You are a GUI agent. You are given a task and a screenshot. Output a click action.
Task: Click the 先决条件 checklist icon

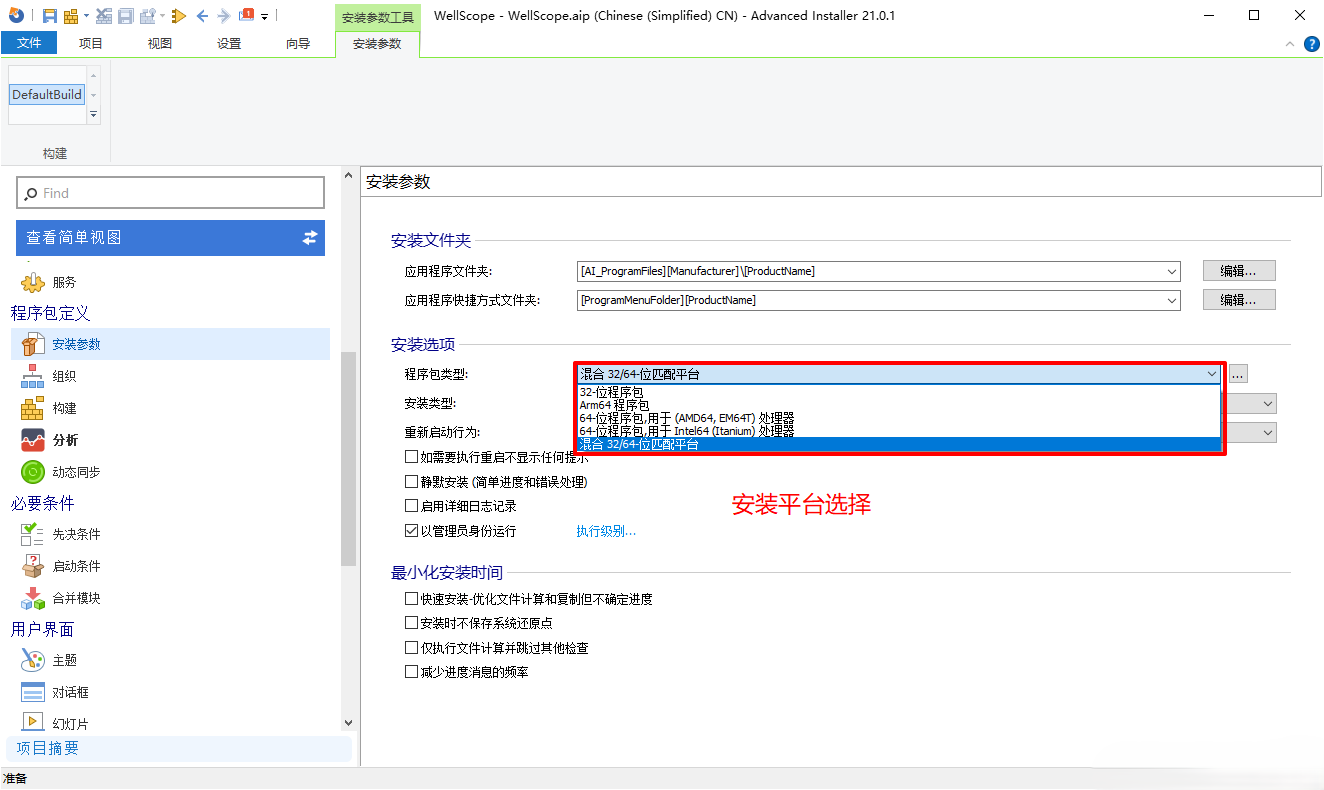[x=33, y=534]
